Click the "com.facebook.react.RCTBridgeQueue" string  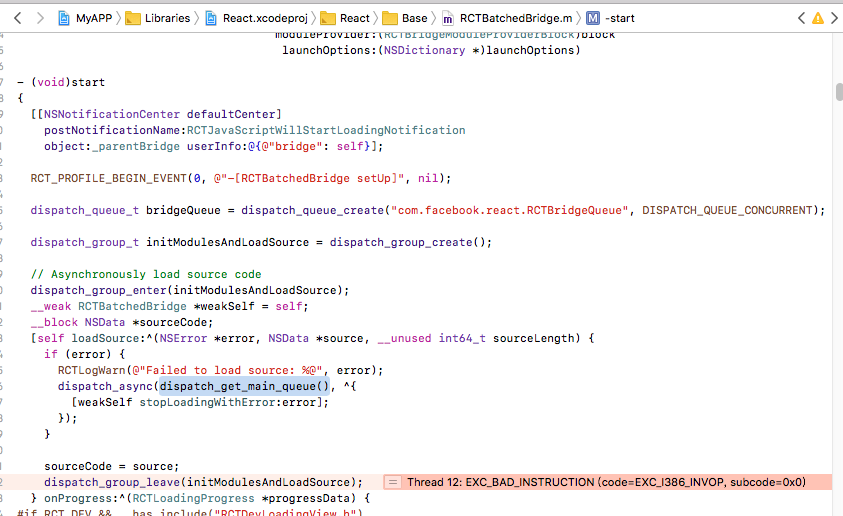click(x=509, y=210)
